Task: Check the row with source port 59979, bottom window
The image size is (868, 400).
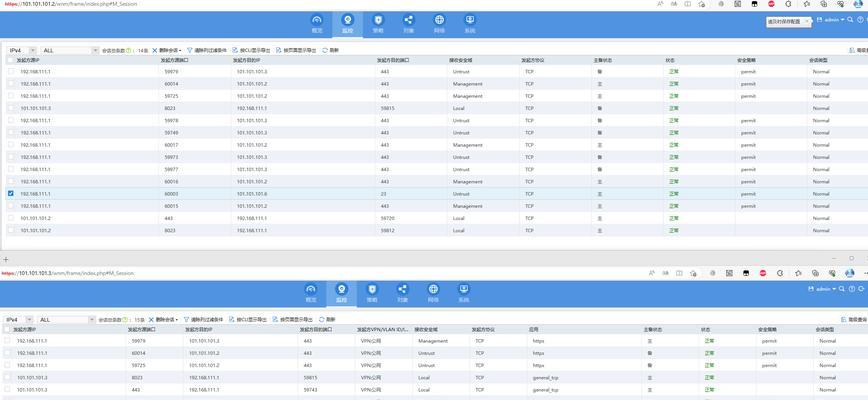Action: coord(7,341)
